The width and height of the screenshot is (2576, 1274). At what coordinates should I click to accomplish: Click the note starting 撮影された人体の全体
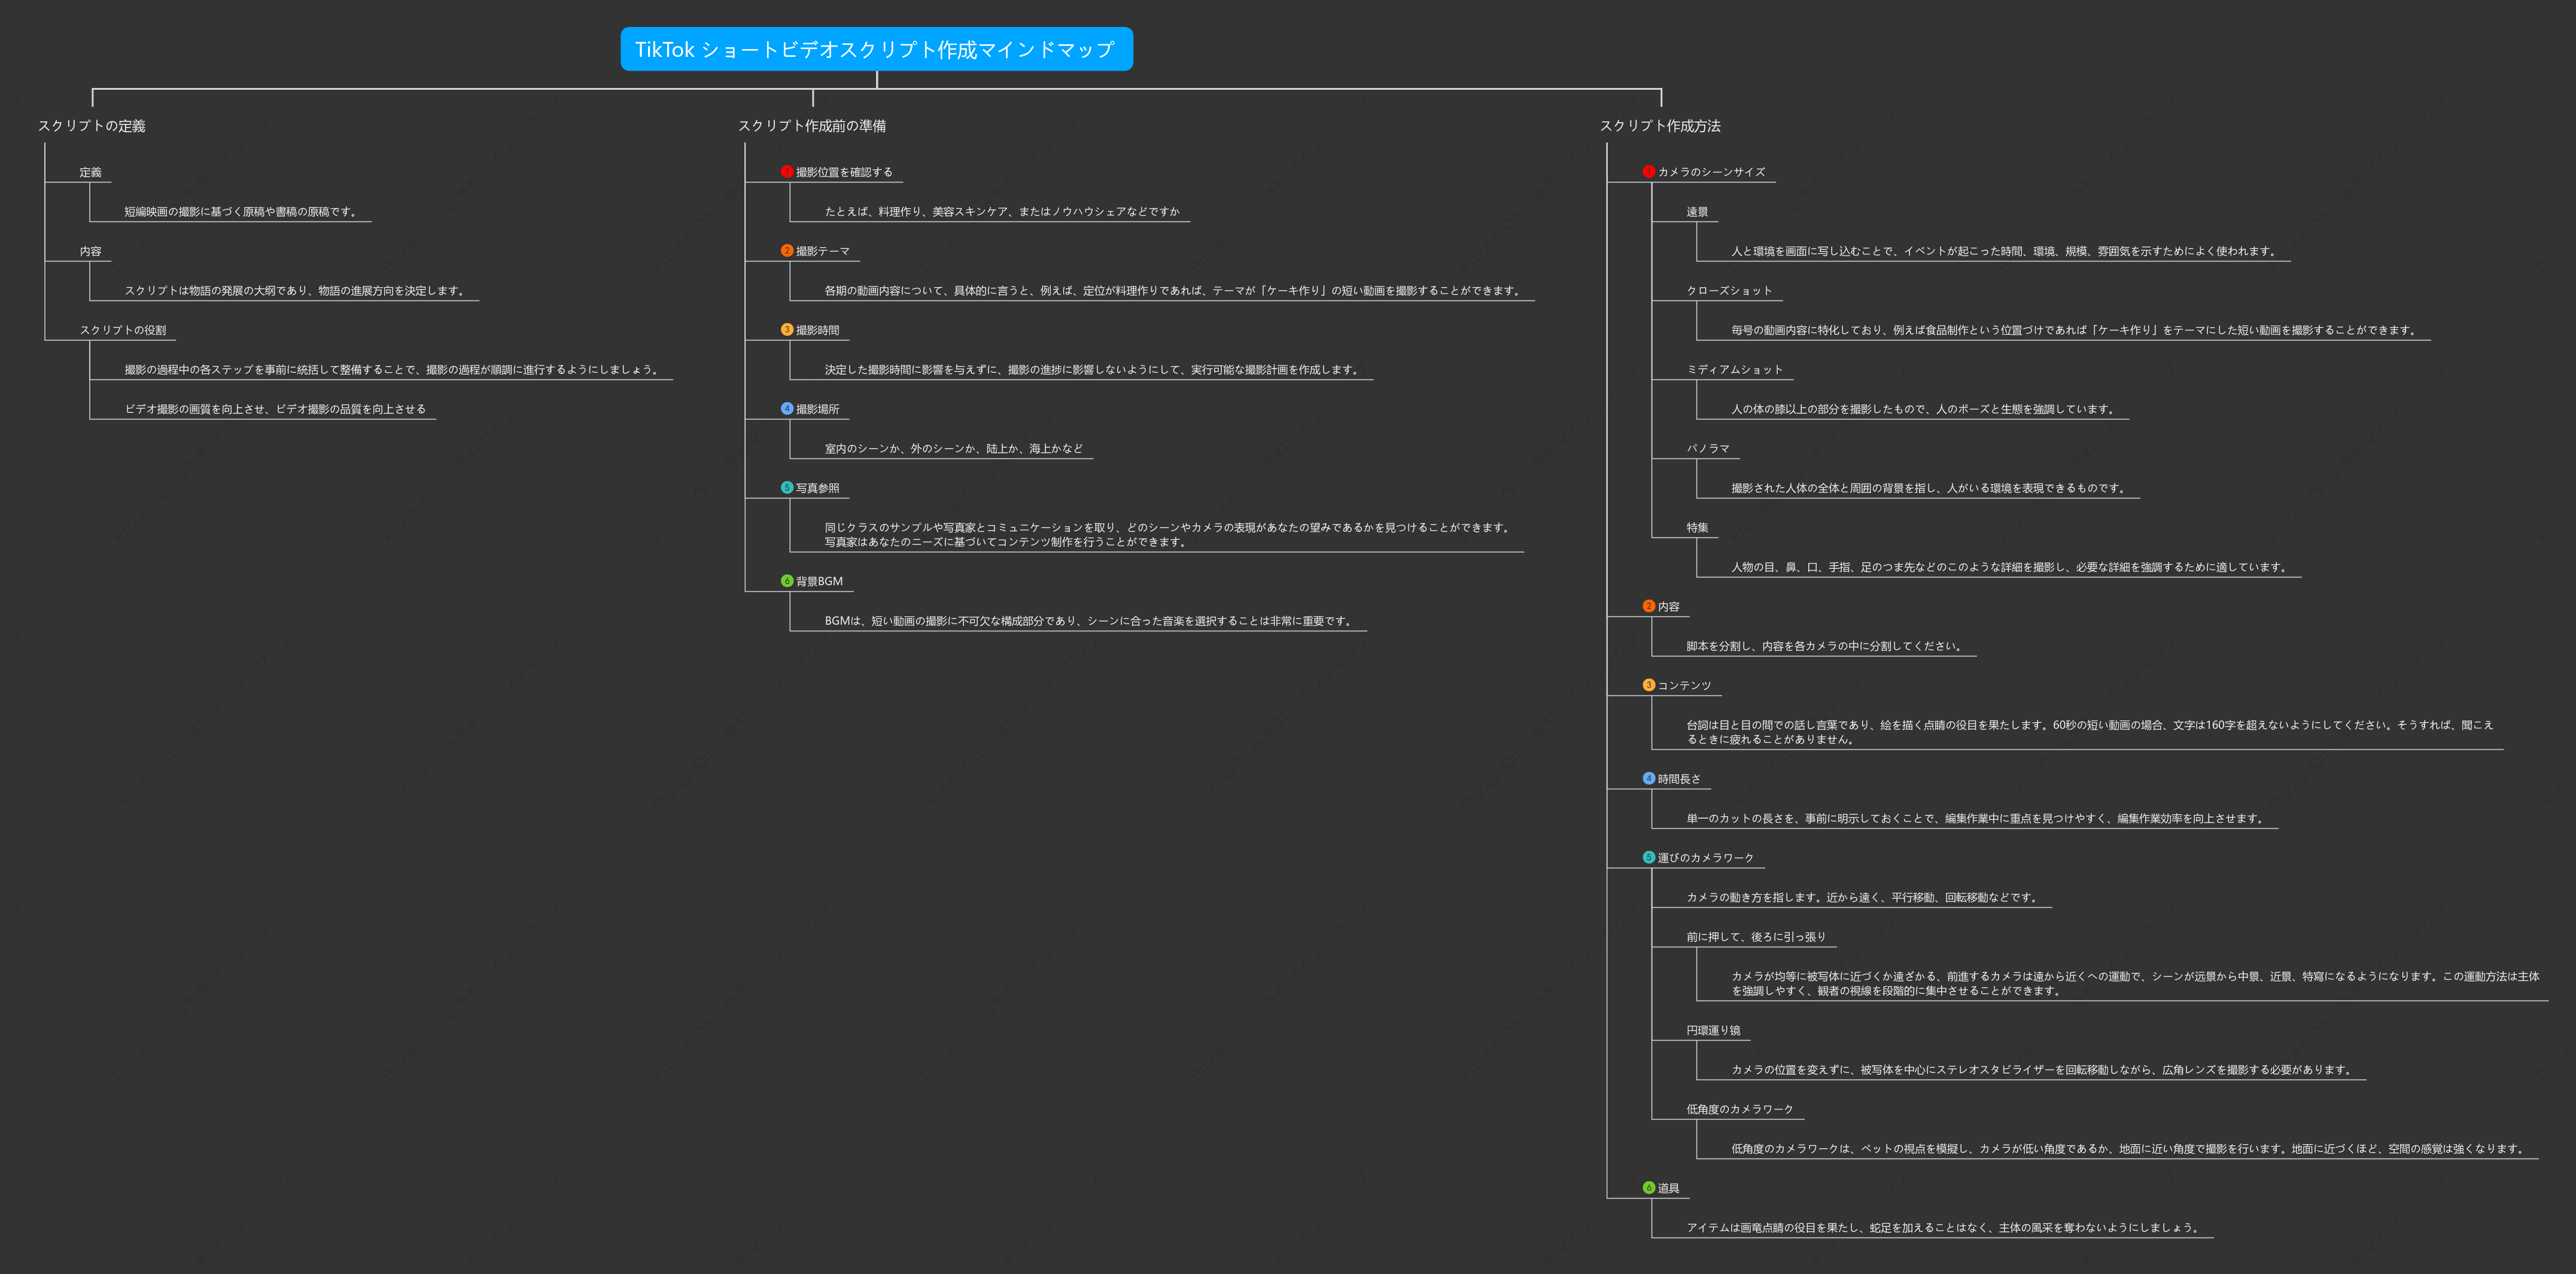(1930, 489)
